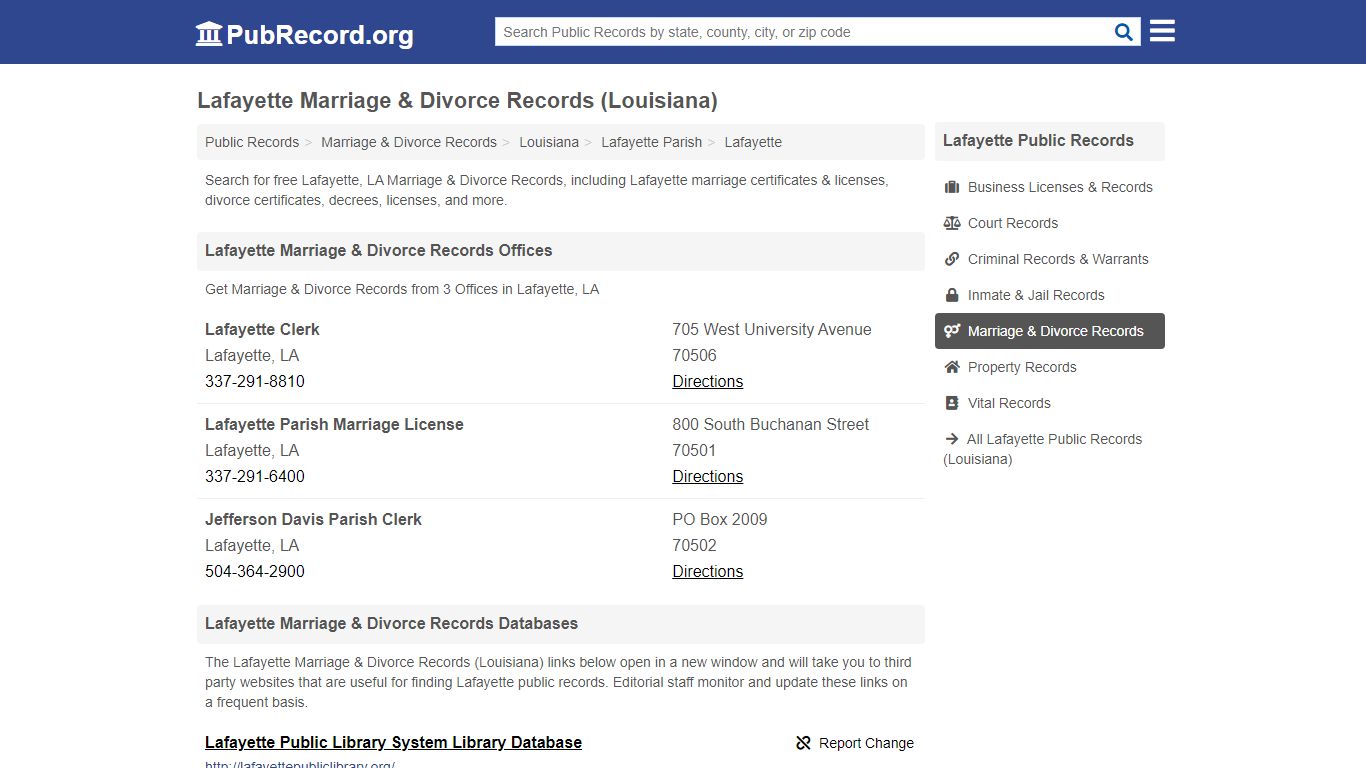This screenshot has height=768, width=1366.
Task: Get Directions to Lafayette Parish Marriage License
Action: (x=708, y=476)
